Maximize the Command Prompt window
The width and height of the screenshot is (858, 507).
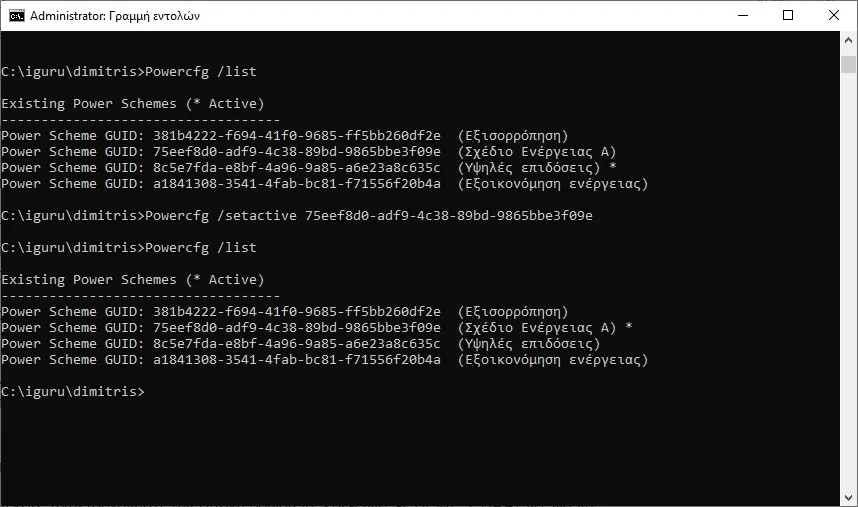788,15
